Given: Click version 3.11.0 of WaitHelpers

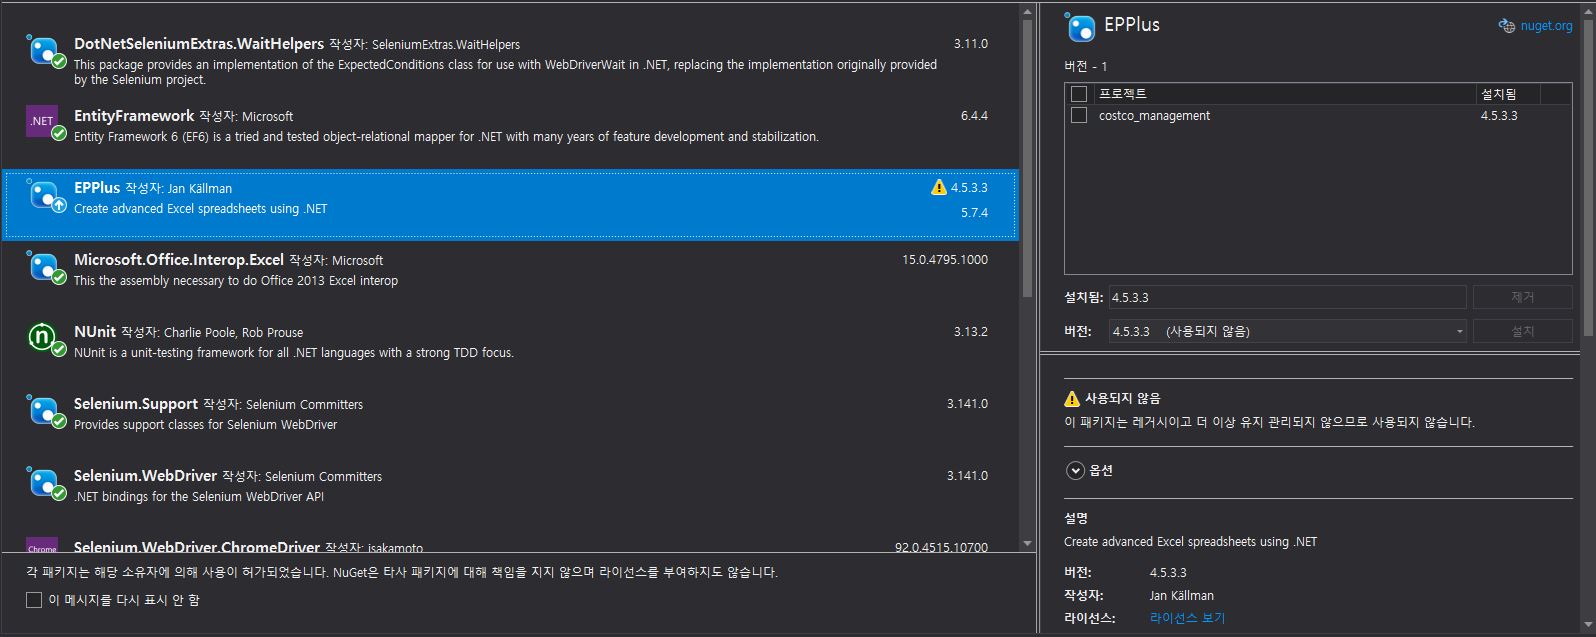Looking at the screenshot, I should [x=970, y=44].
